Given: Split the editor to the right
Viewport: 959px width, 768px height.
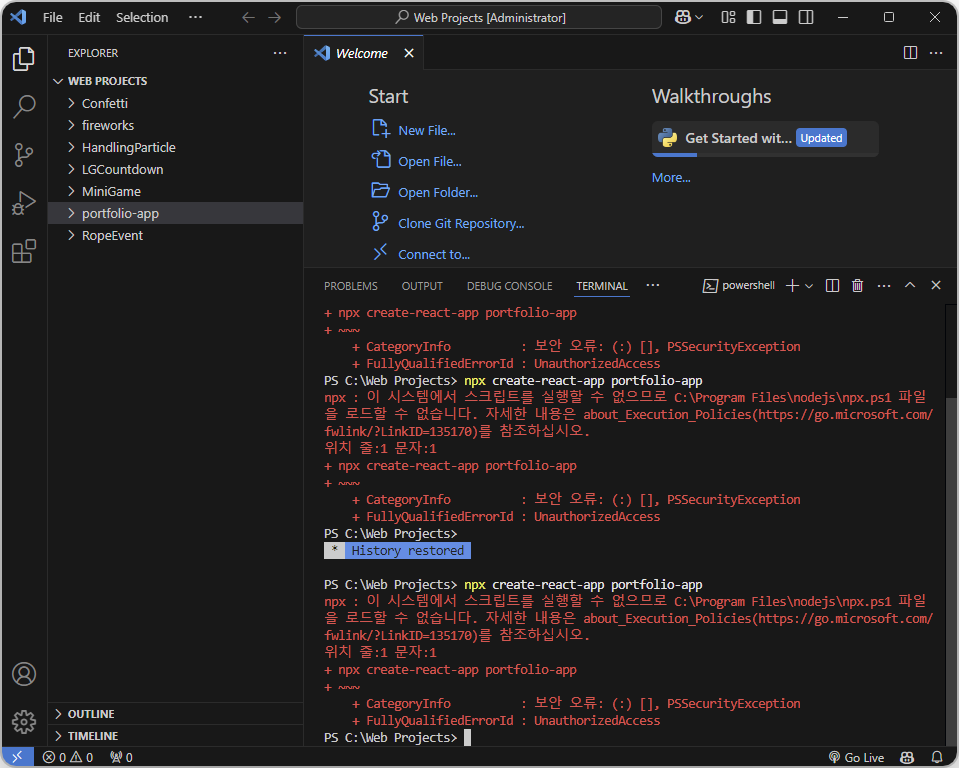Looking at the screenshot, I should 910,53.
